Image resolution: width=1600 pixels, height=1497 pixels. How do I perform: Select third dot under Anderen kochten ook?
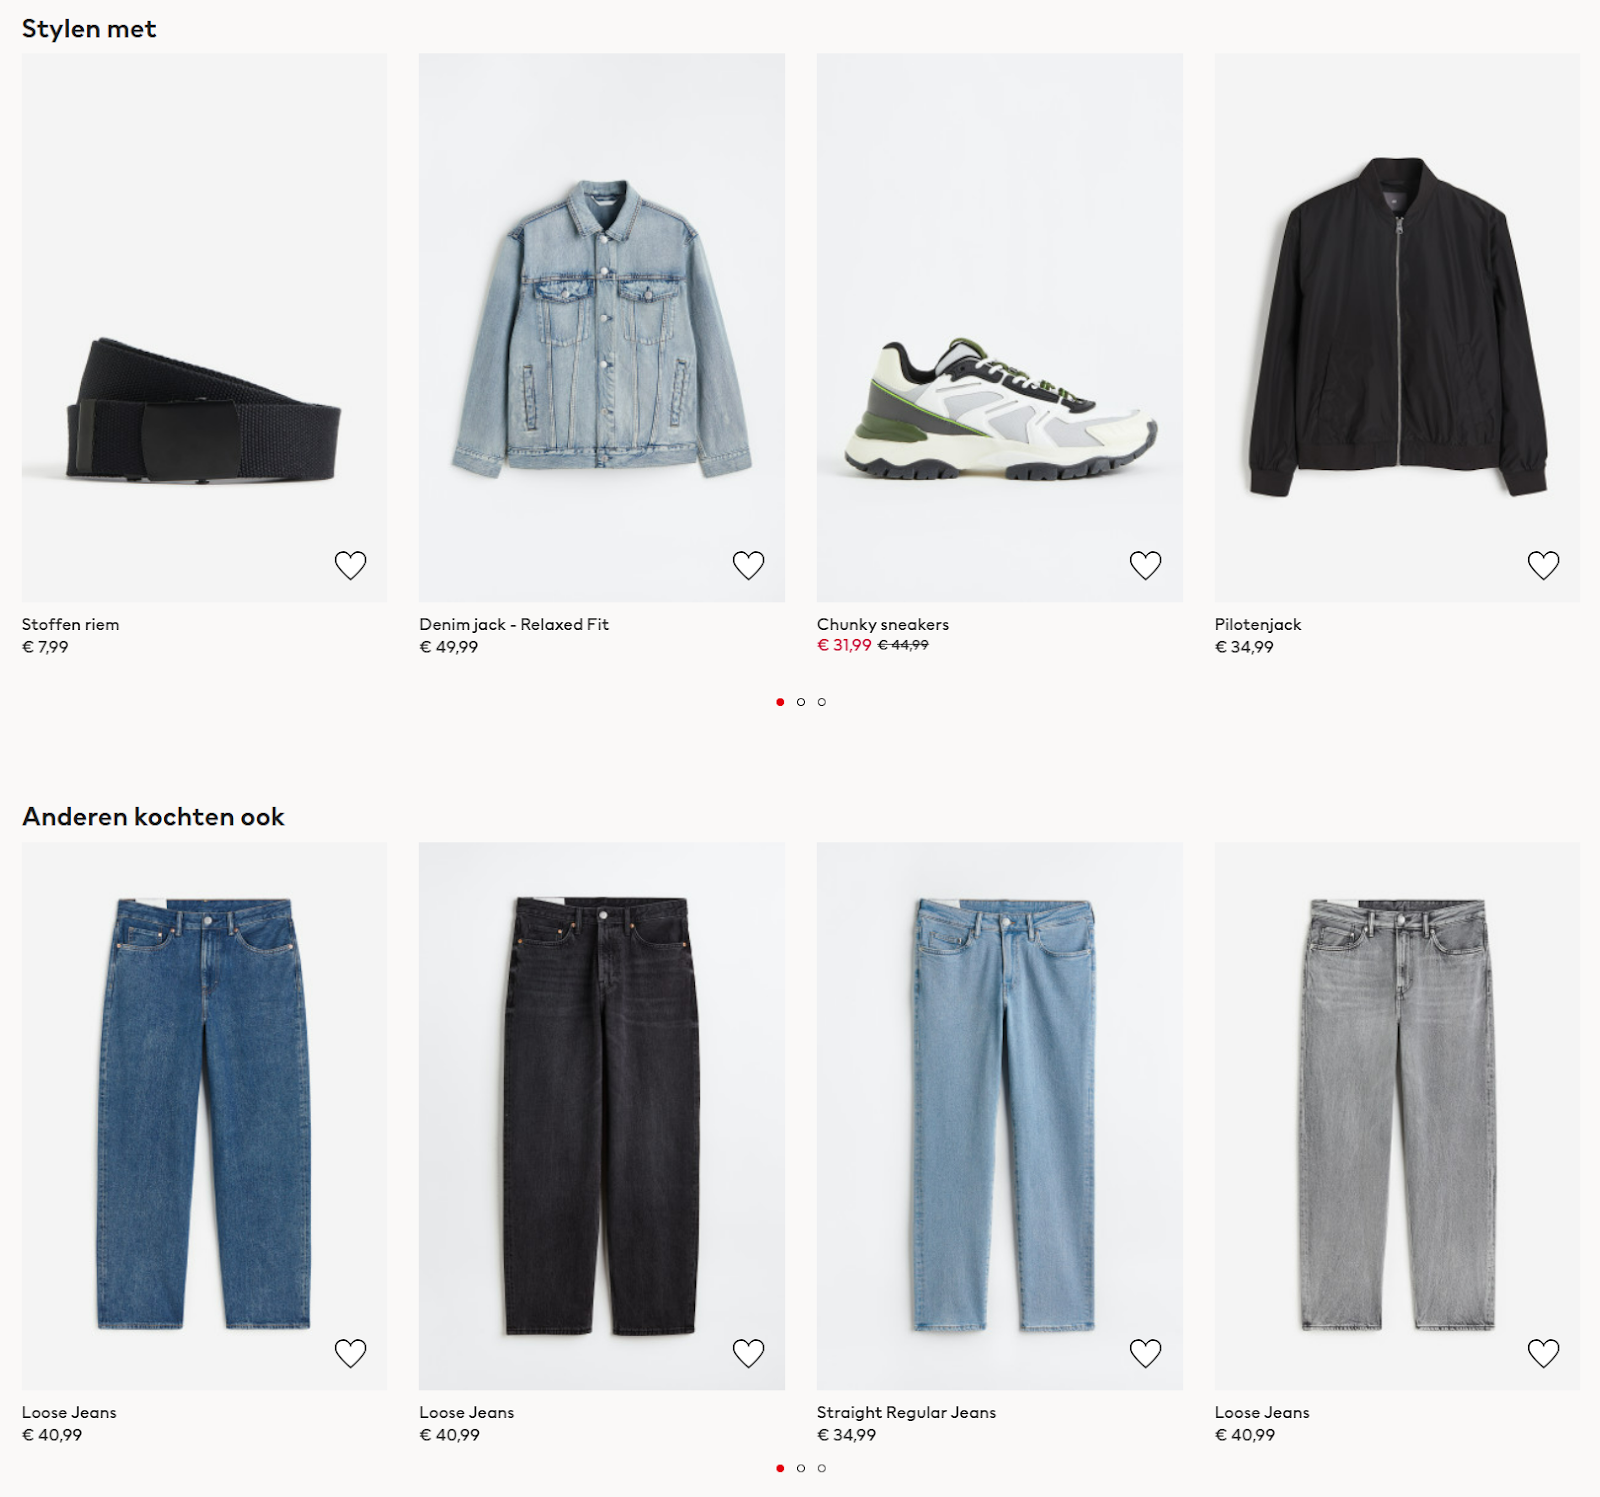822,1468
